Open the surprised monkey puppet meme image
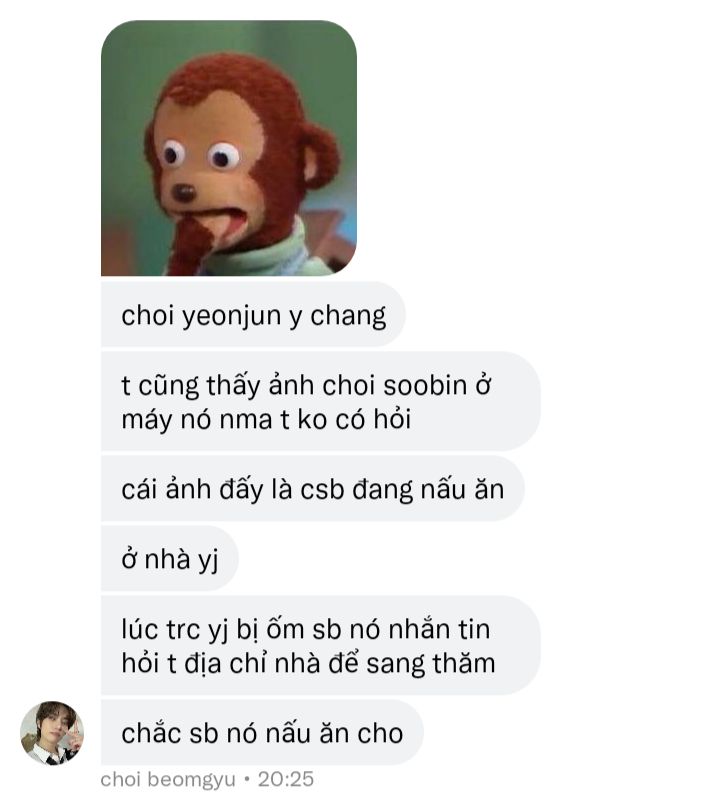This screenshot has width=720, height=802. click(x=229, y=148)
